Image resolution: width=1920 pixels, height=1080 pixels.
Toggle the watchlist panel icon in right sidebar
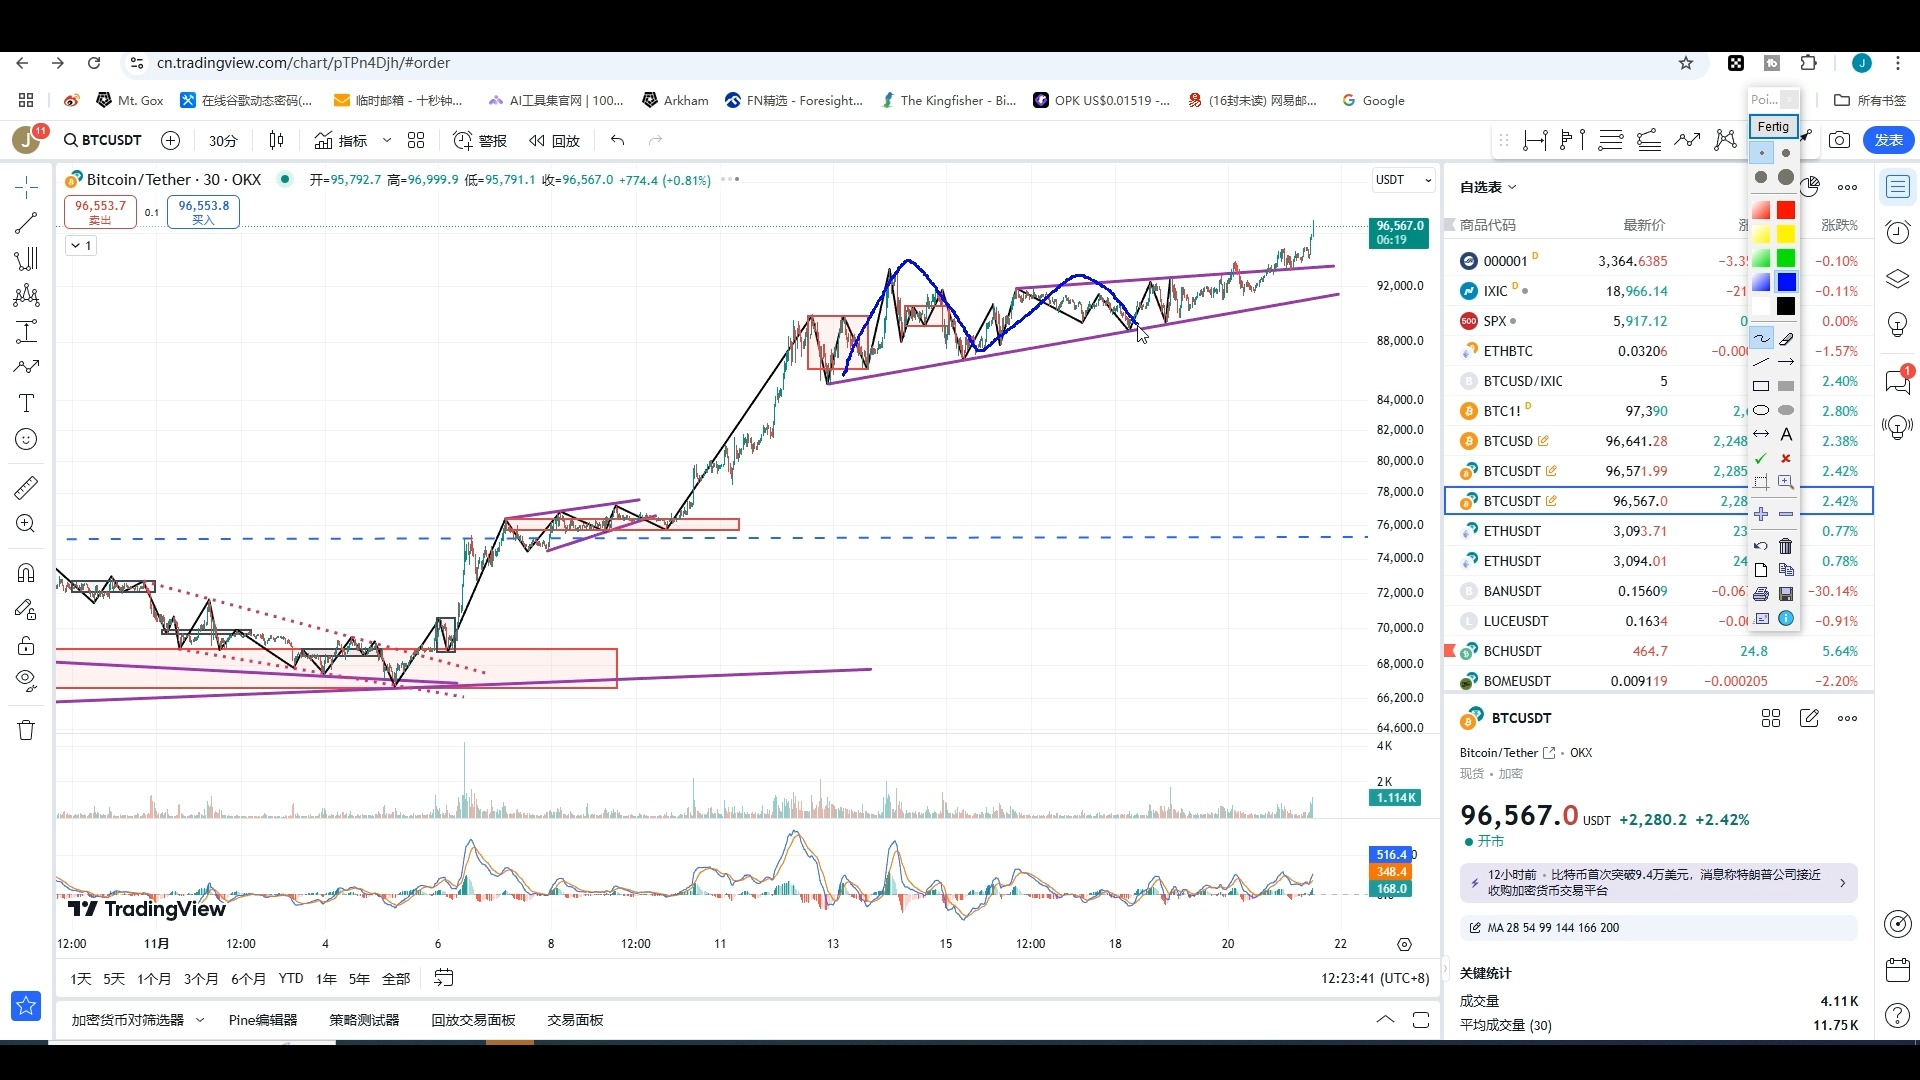[x=1898, y=186]
